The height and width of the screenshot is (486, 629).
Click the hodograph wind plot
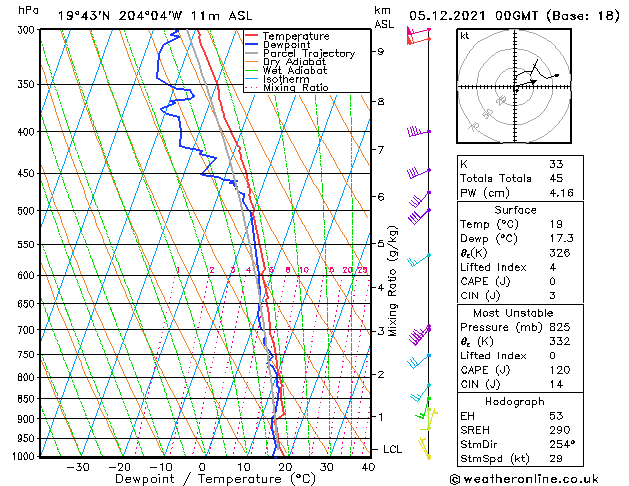514,86
